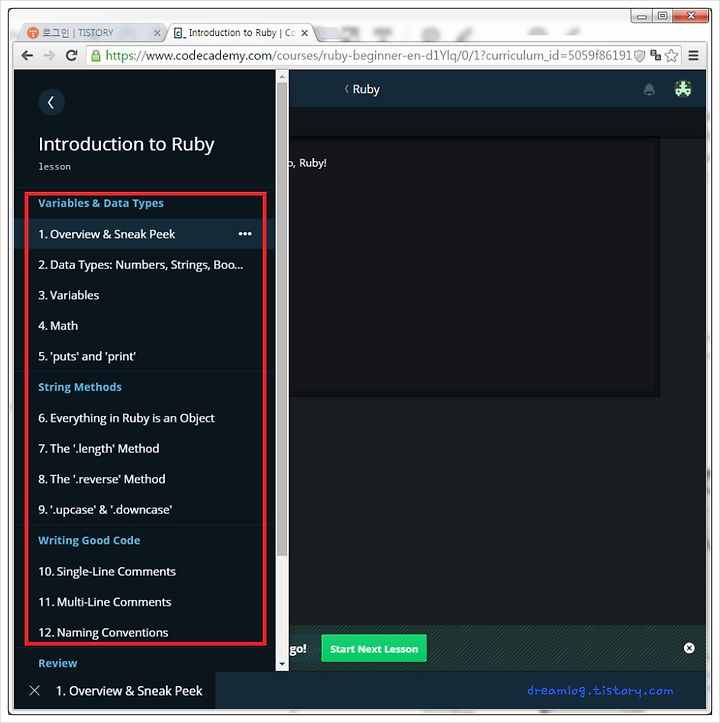The width and height of the screenshot is (720, 723).
Task: Click the String Methods section heading
Action: coord(80,387)
